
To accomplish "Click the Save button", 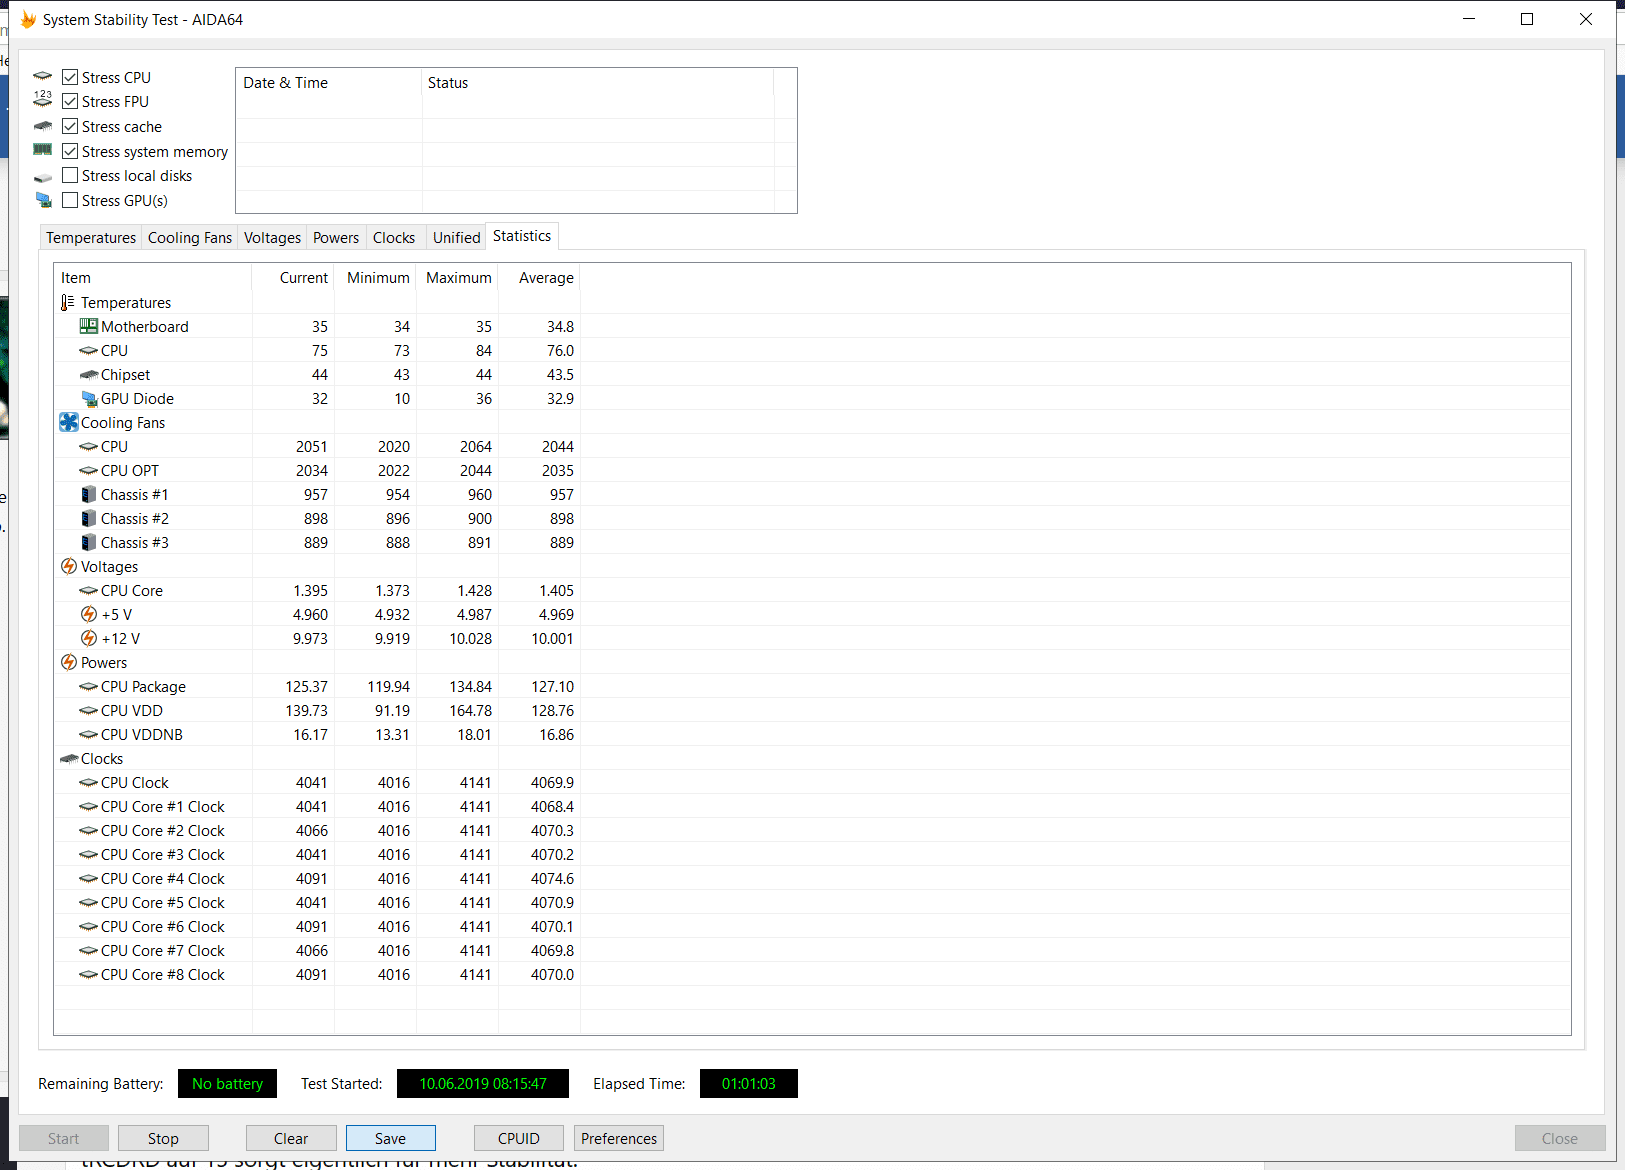I will tap(391, 1138).
